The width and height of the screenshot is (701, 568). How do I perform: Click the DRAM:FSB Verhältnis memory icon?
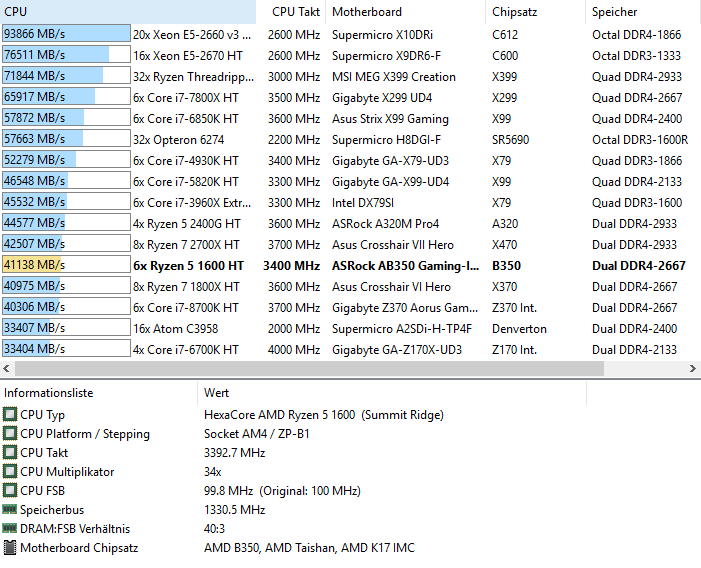point(9,528)
